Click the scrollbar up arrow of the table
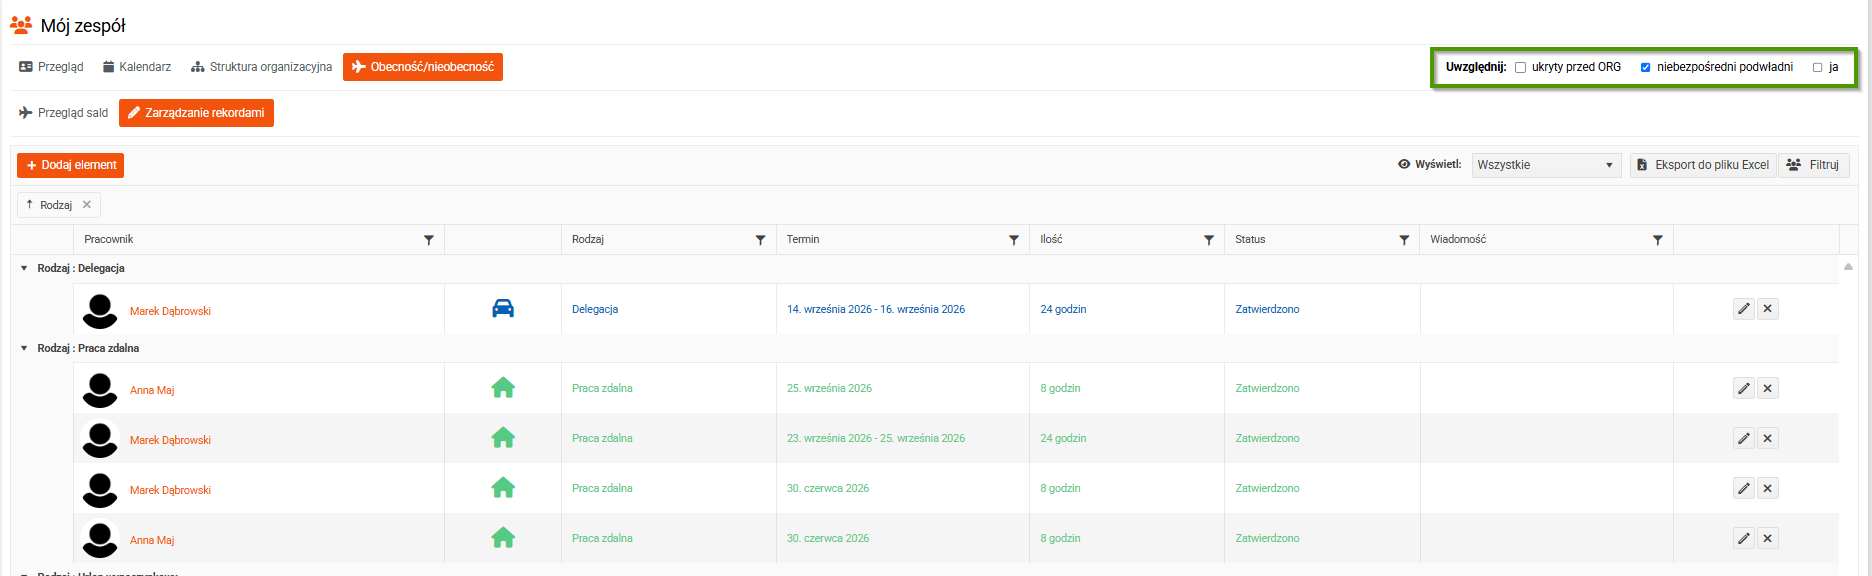 click(1848, 266)
